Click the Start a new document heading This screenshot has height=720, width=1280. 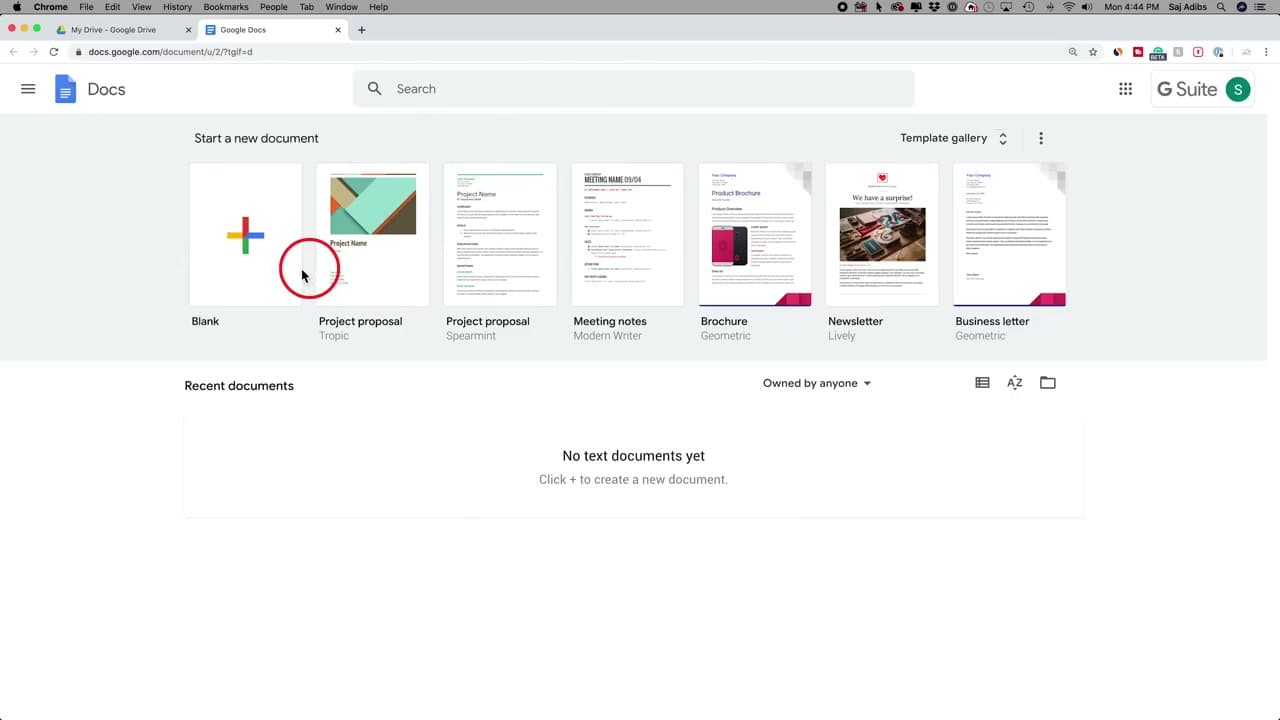pos(256,138)
